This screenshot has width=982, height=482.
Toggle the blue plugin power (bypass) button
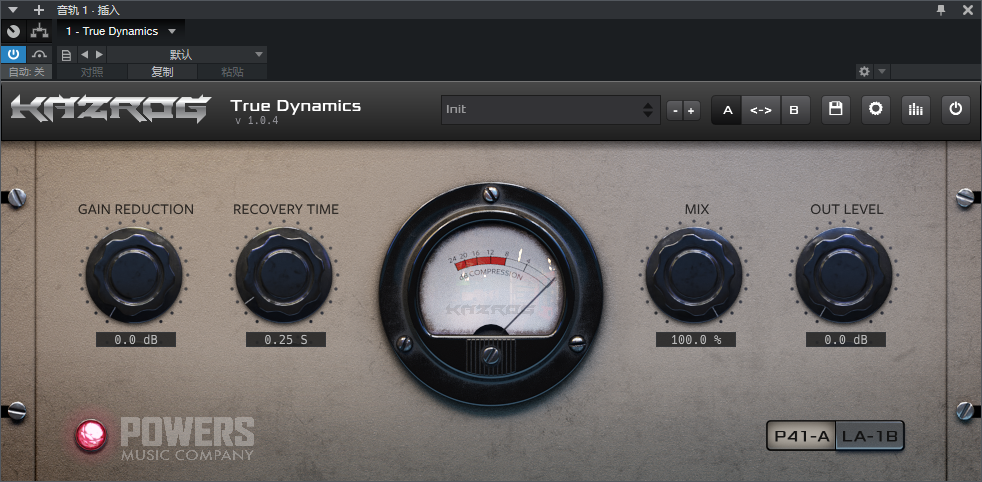point(13,54)
